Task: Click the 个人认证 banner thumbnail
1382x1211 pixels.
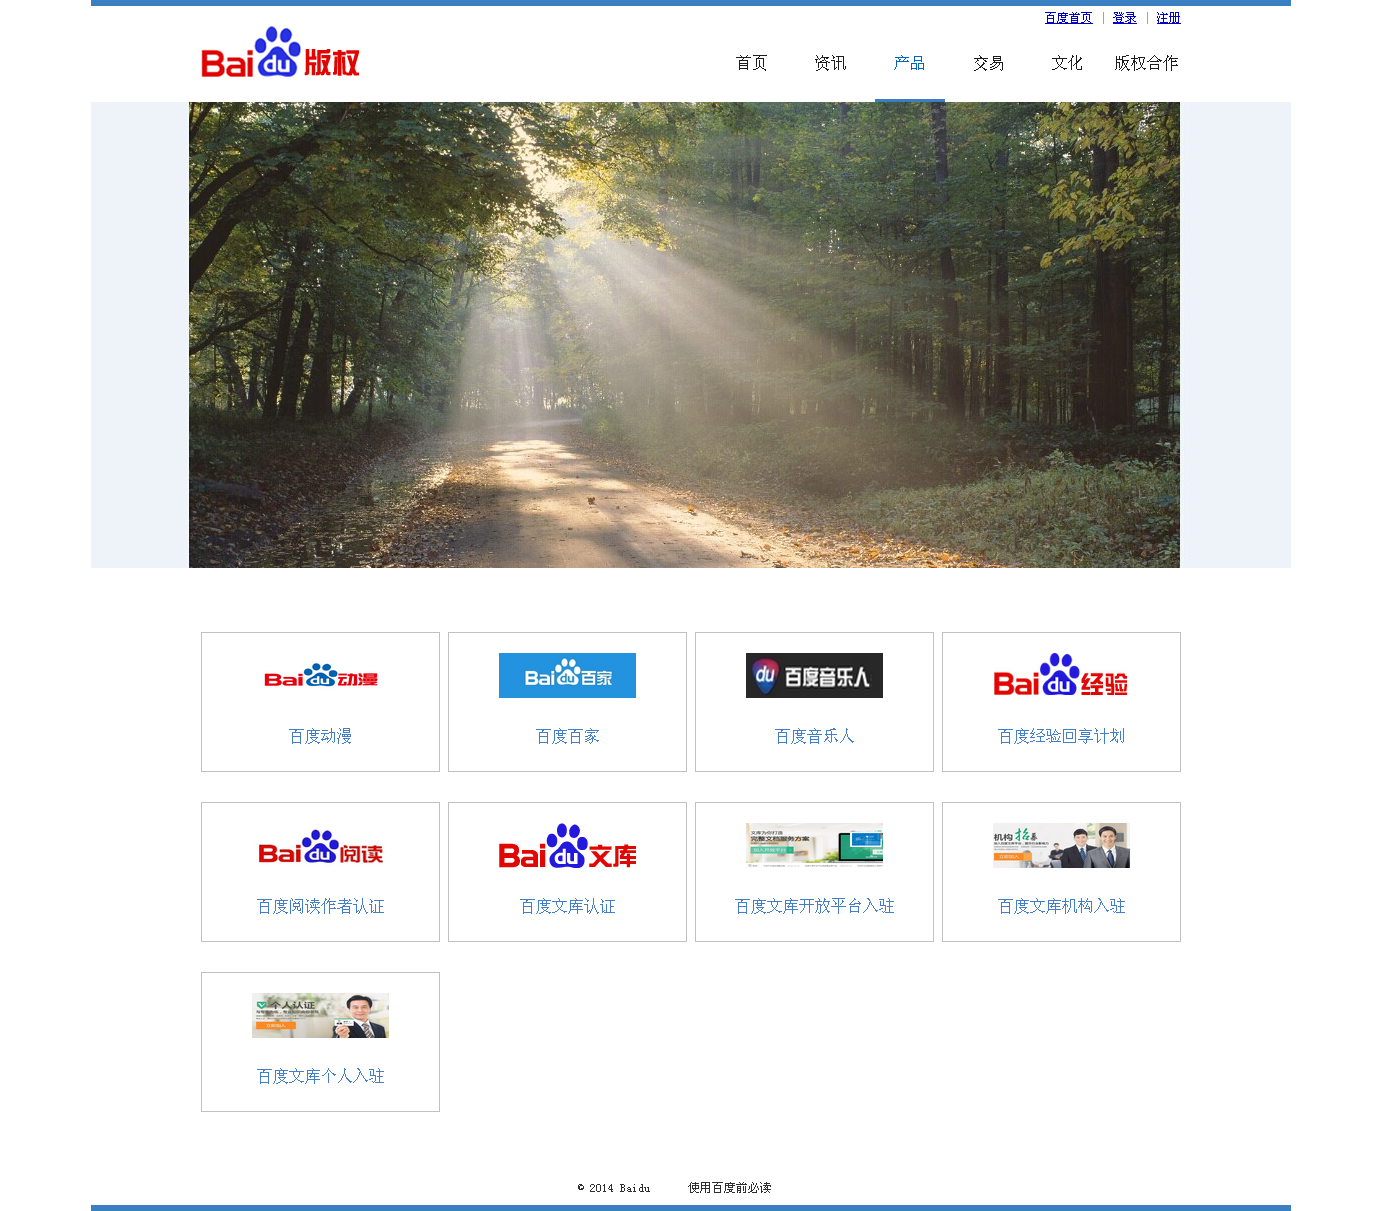Action: (320, 1015)
